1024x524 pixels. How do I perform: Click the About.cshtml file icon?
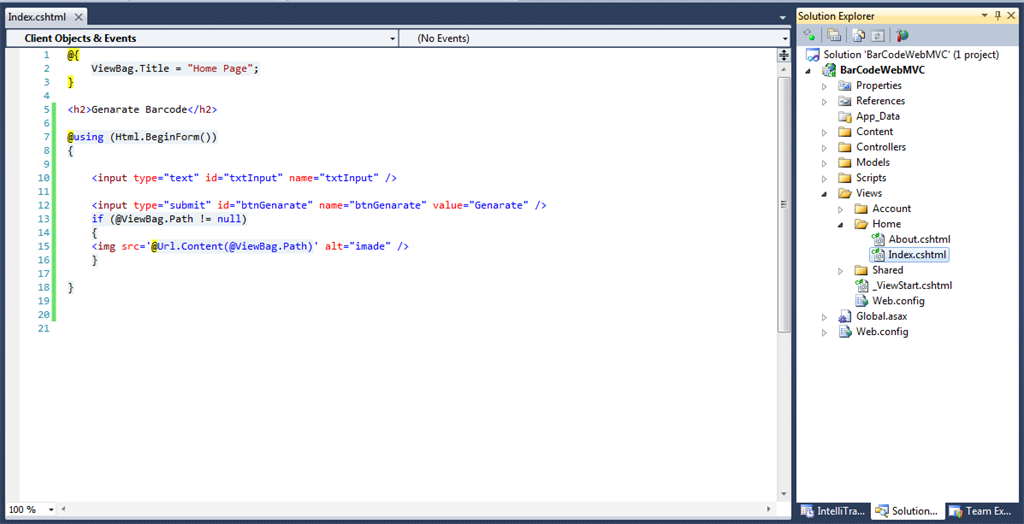click(x=878, y=239)
